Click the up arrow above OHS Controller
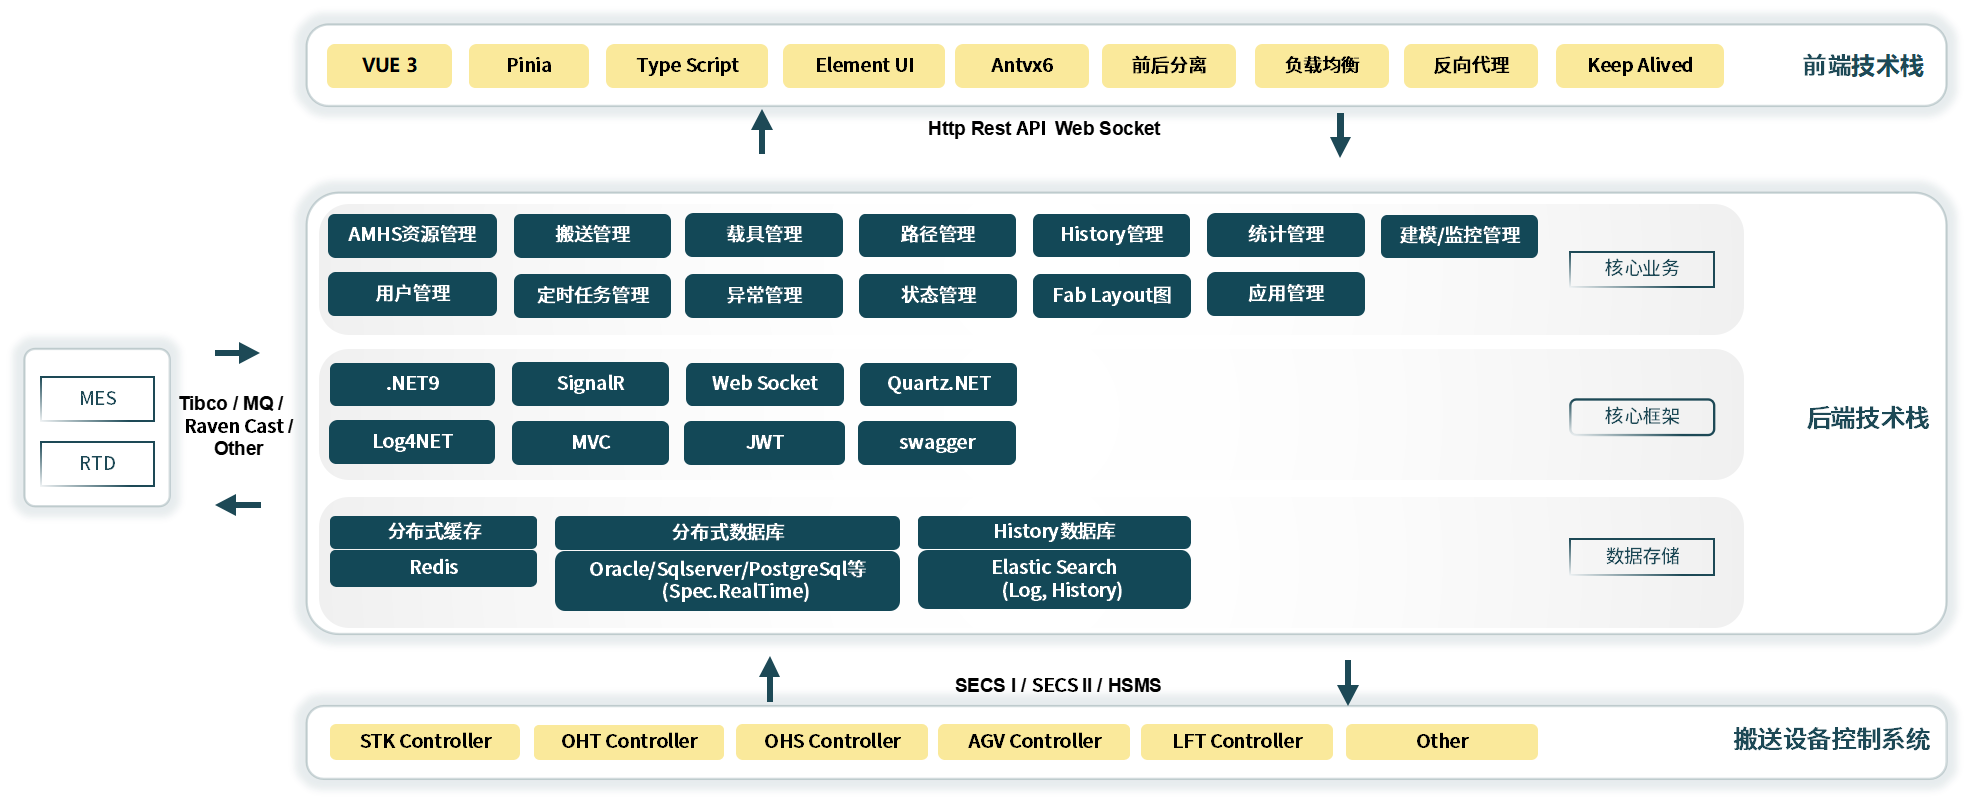1973x804 pixels. pos(769,679)
